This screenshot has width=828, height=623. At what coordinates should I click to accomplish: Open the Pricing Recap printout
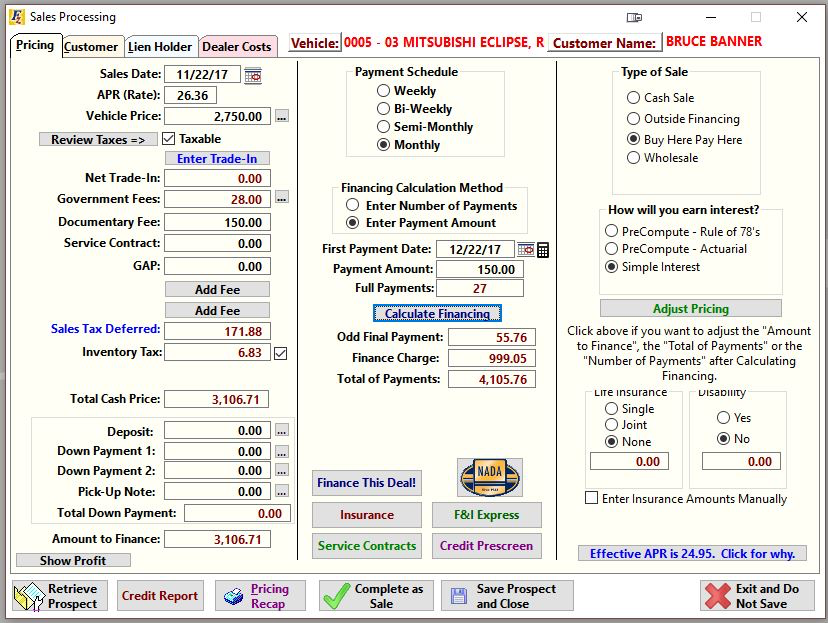click(260, 596)
